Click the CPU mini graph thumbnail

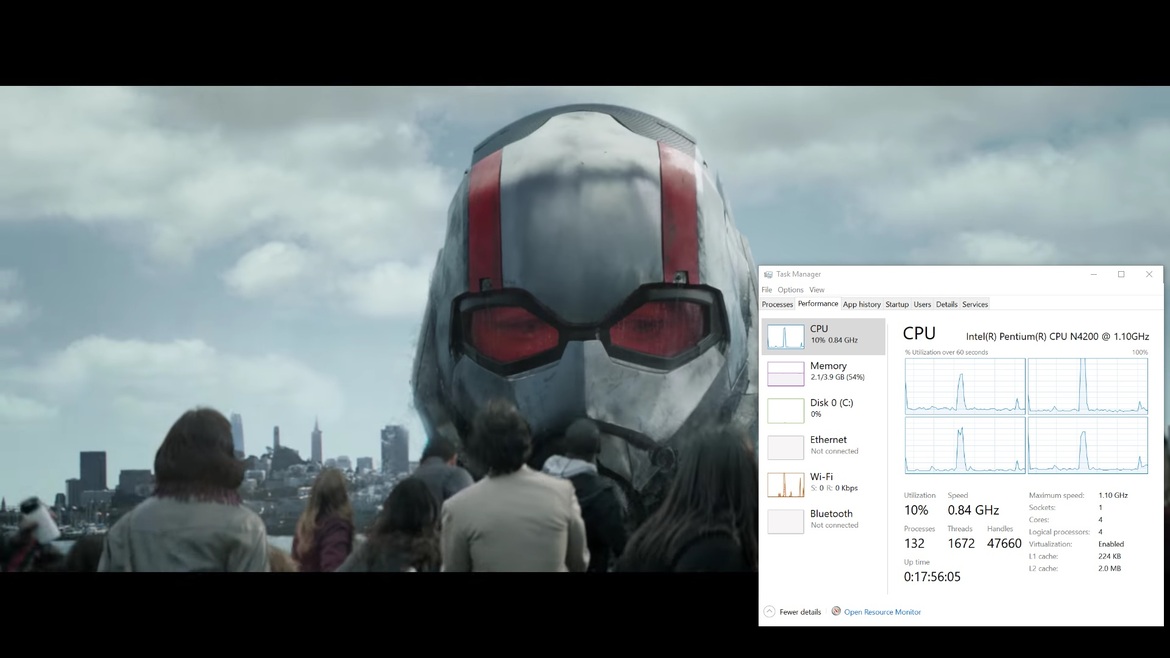[786, 336]
